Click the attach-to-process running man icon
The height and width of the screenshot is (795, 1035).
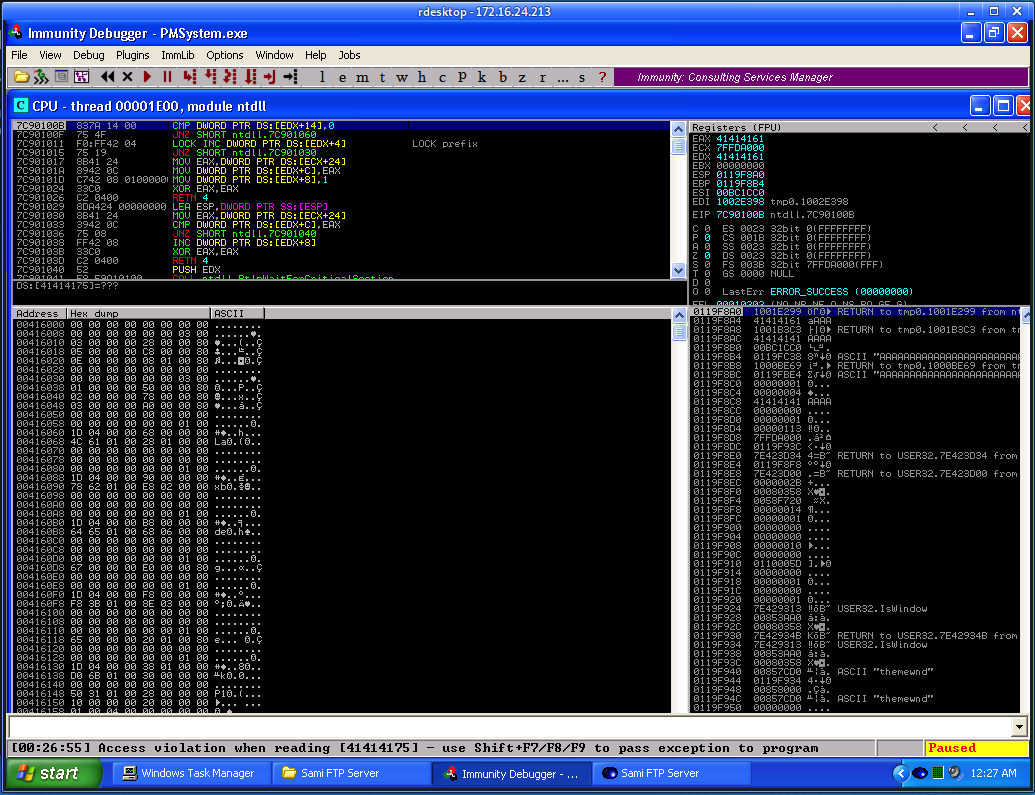click(41, 77)
